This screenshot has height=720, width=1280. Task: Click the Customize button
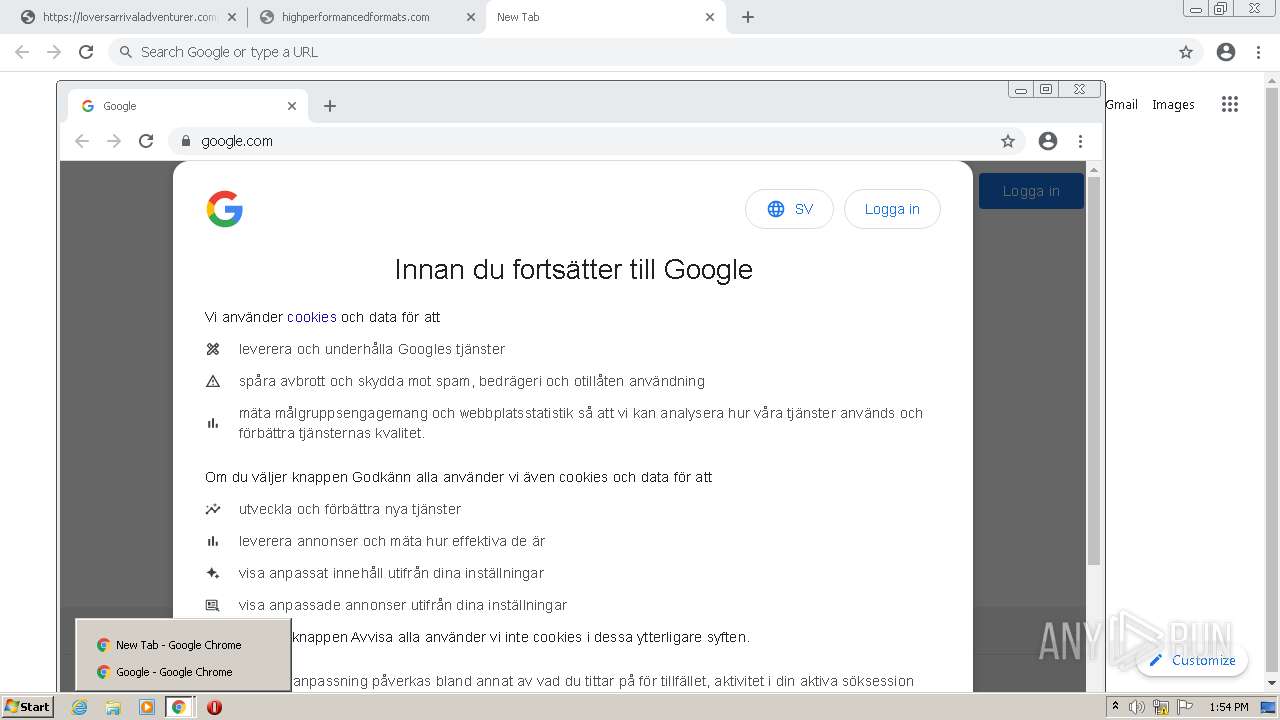click(1192, 660)
